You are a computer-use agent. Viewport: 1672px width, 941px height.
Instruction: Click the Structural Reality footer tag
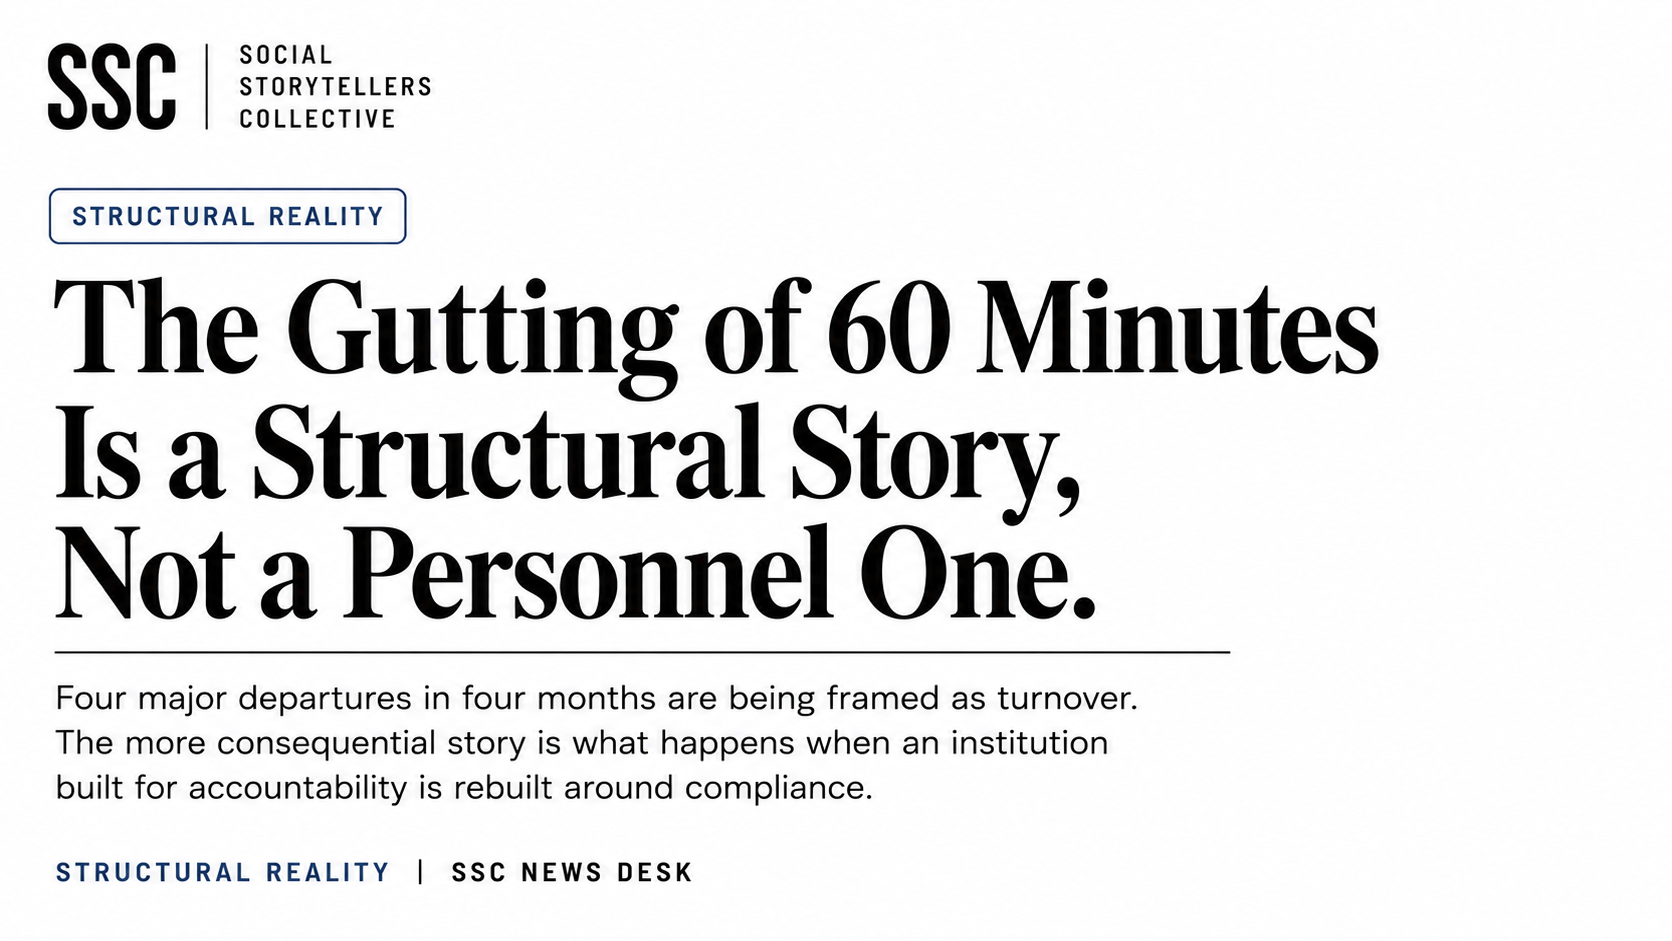coord(223,873)
